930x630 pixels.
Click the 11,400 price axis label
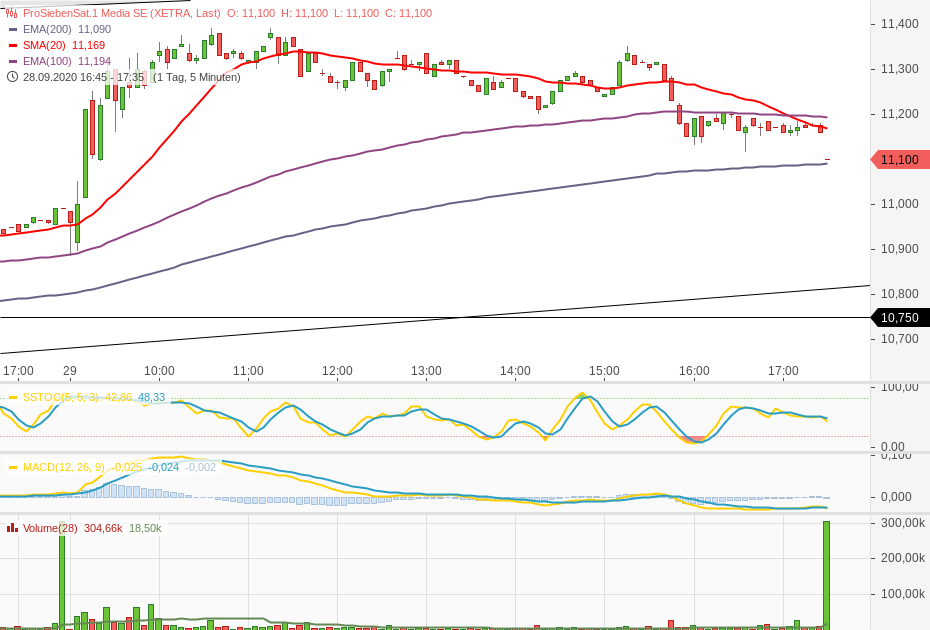899,24
